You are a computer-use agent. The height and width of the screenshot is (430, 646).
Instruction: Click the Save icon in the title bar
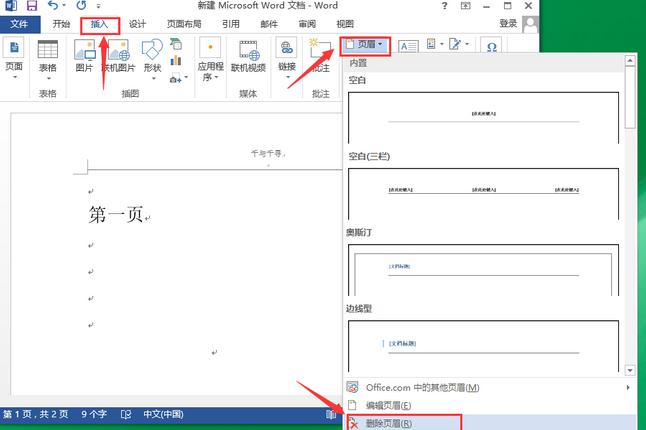pos(32,5)
